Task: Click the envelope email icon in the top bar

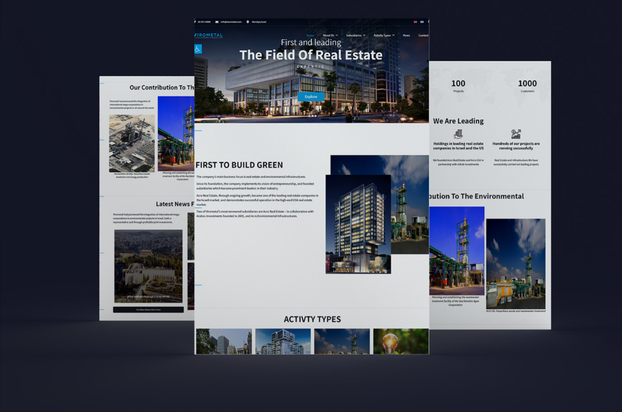Action: [x=217, y=22]
